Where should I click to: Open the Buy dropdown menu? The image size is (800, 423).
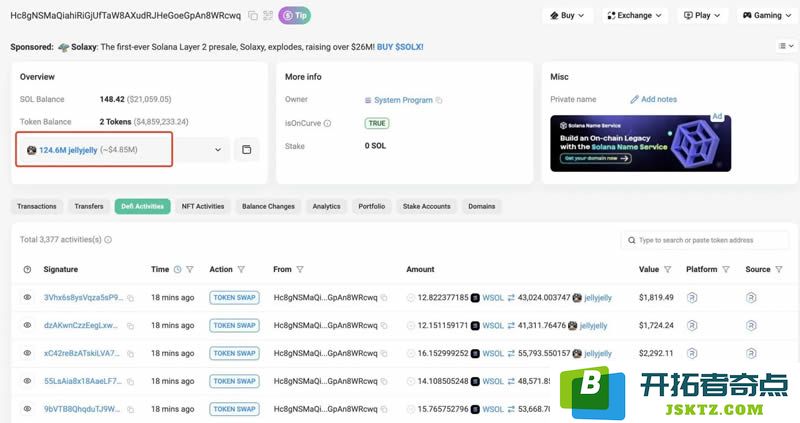coord(567,15)
